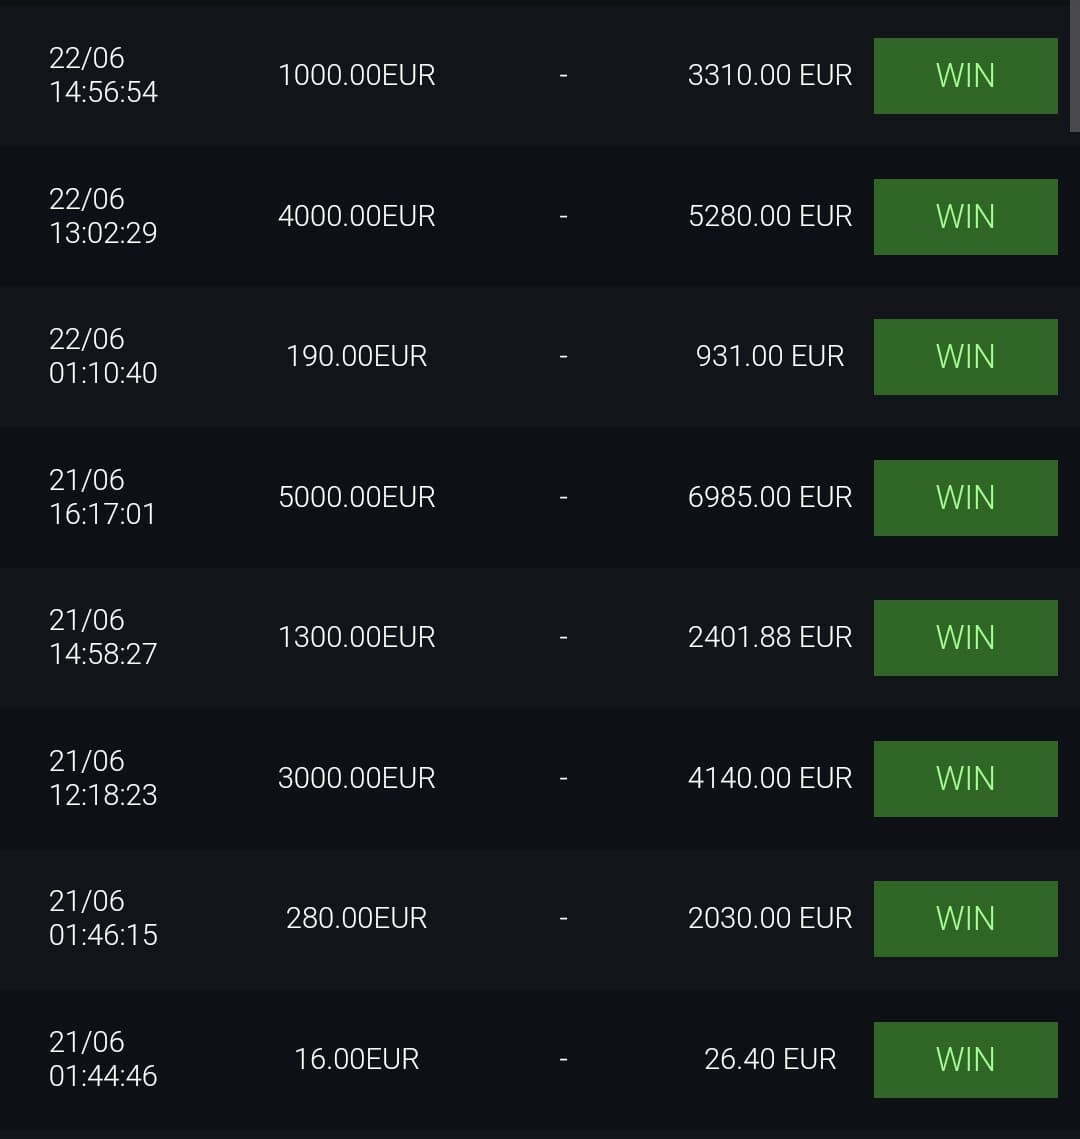Select the WIN label for 2401.88 EUR
The image size is (1080, 1139).
[x=965, y=638]
